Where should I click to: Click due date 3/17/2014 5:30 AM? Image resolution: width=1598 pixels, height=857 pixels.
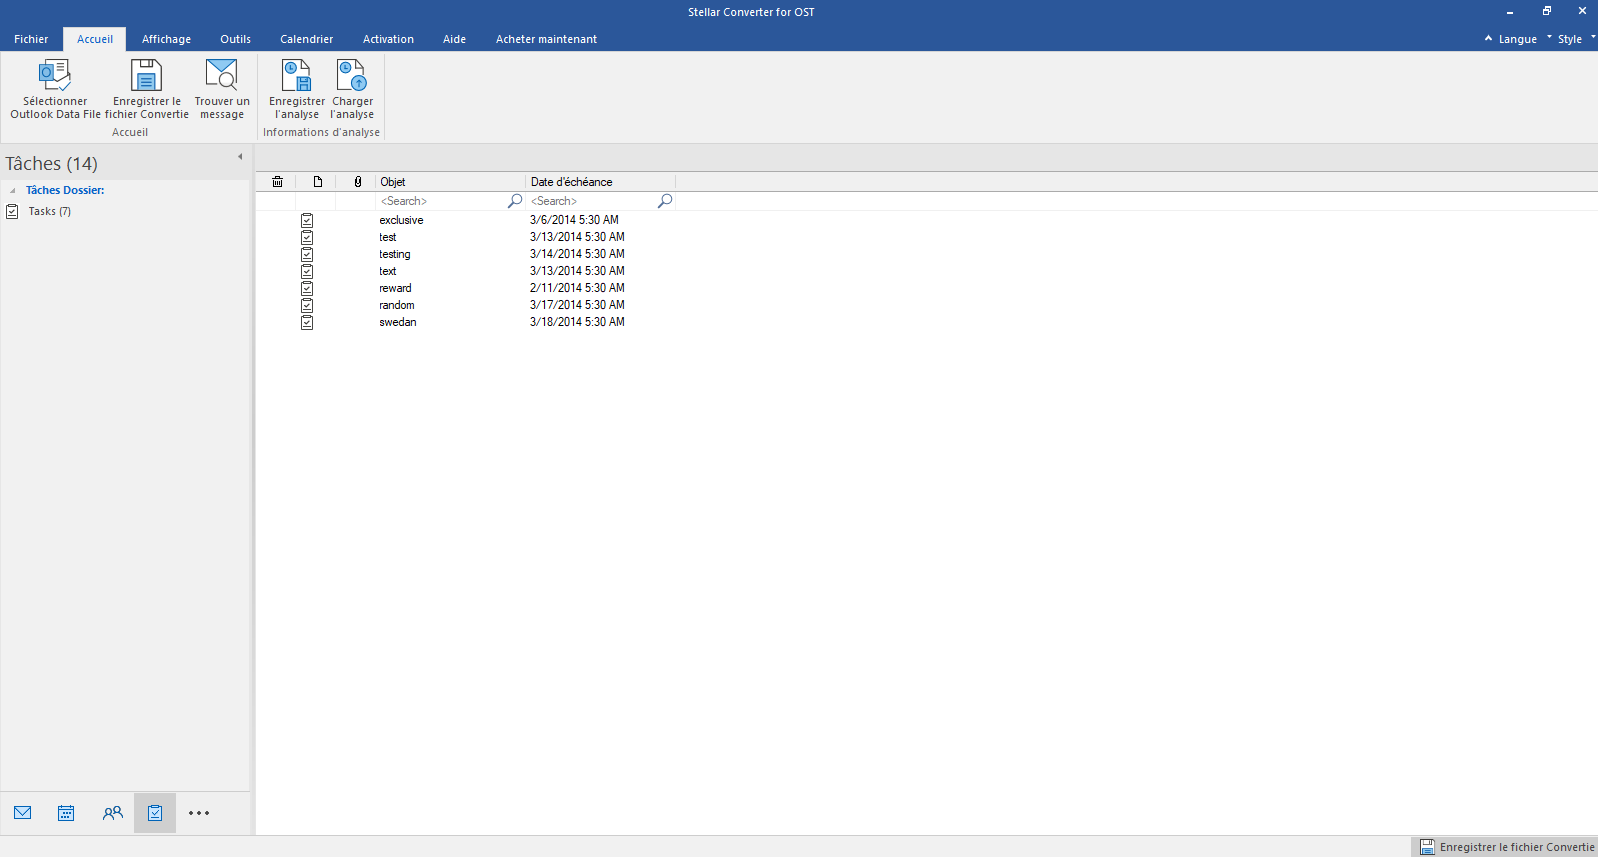pyautogui.click(x=577, y=305)
